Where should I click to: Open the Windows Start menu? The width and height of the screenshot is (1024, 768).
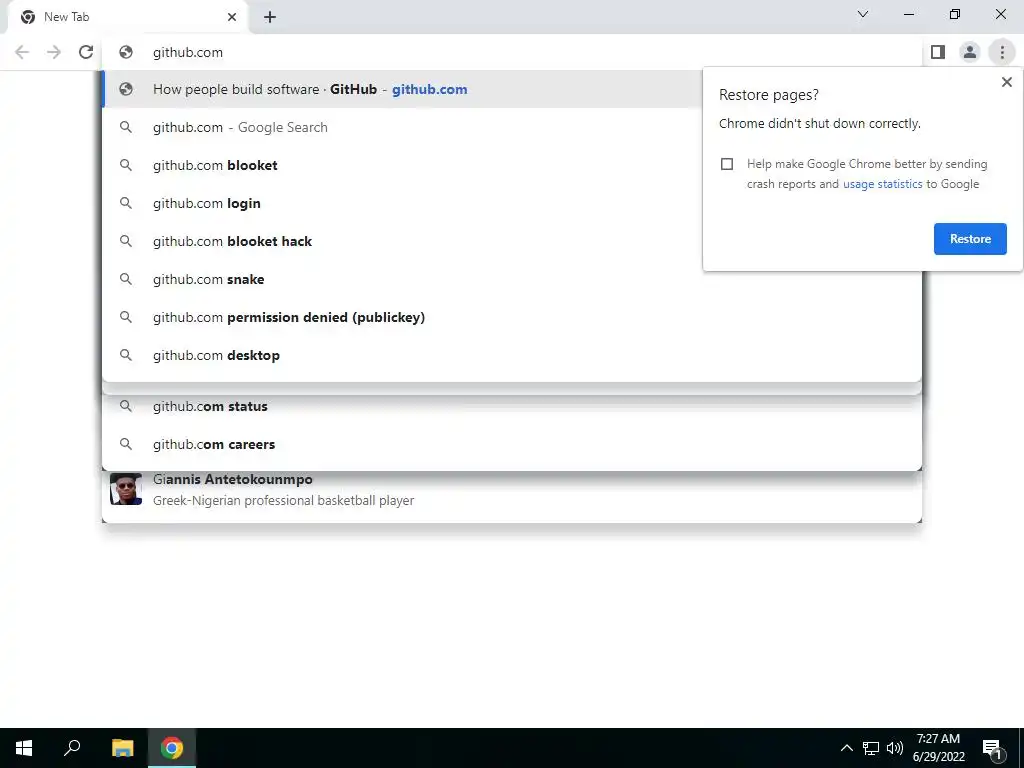(24, 748)
